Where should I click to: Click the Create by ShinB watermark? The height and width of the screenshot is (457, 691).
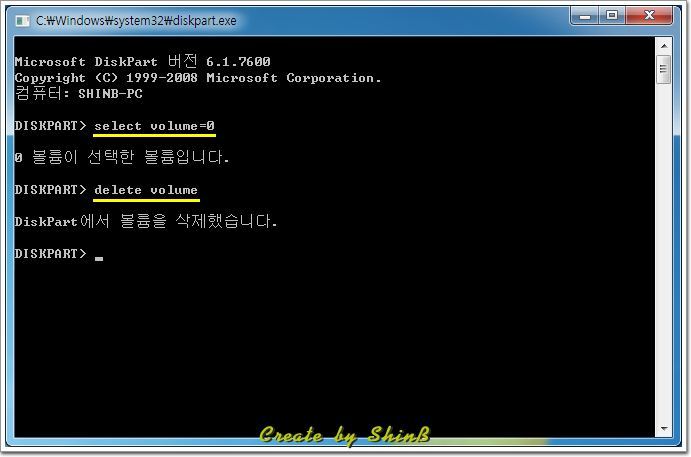click(345, 435)
